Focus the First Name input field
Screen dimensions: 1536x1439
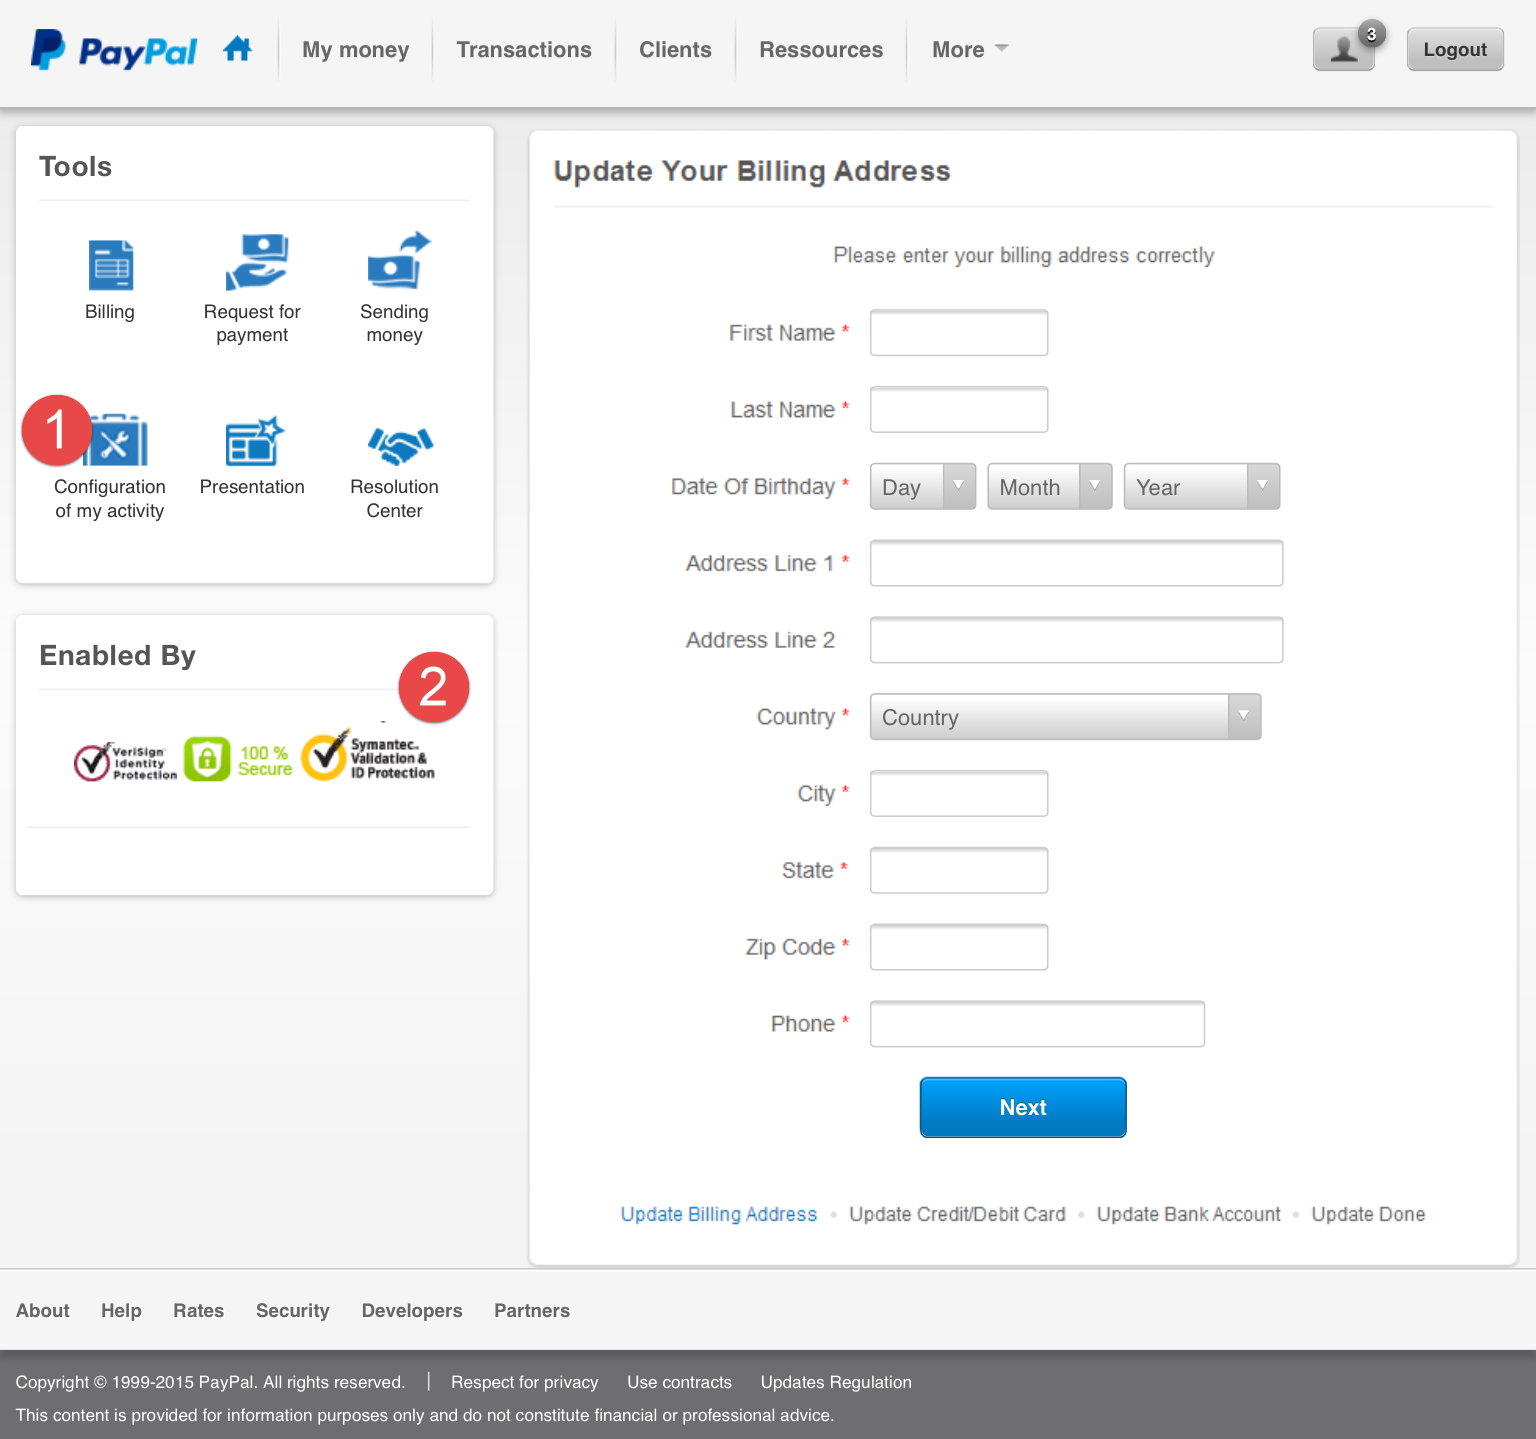click(958, 333)
